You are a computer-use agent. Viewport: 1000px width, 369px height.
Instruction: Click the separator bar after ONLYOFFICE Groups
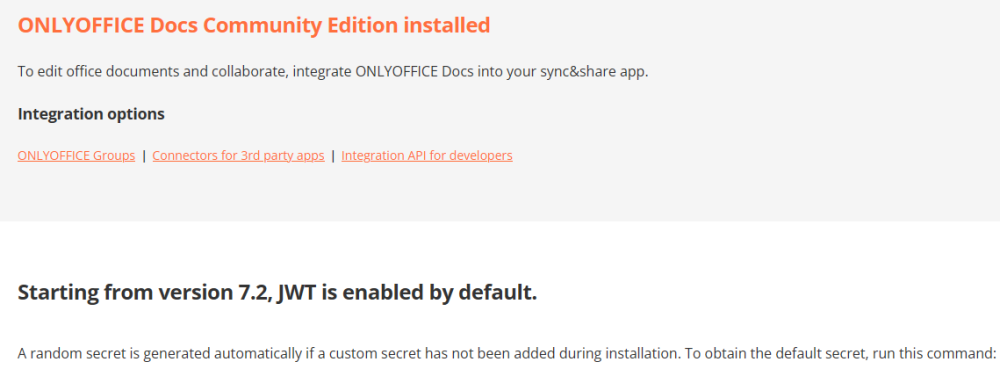(144, 156)
